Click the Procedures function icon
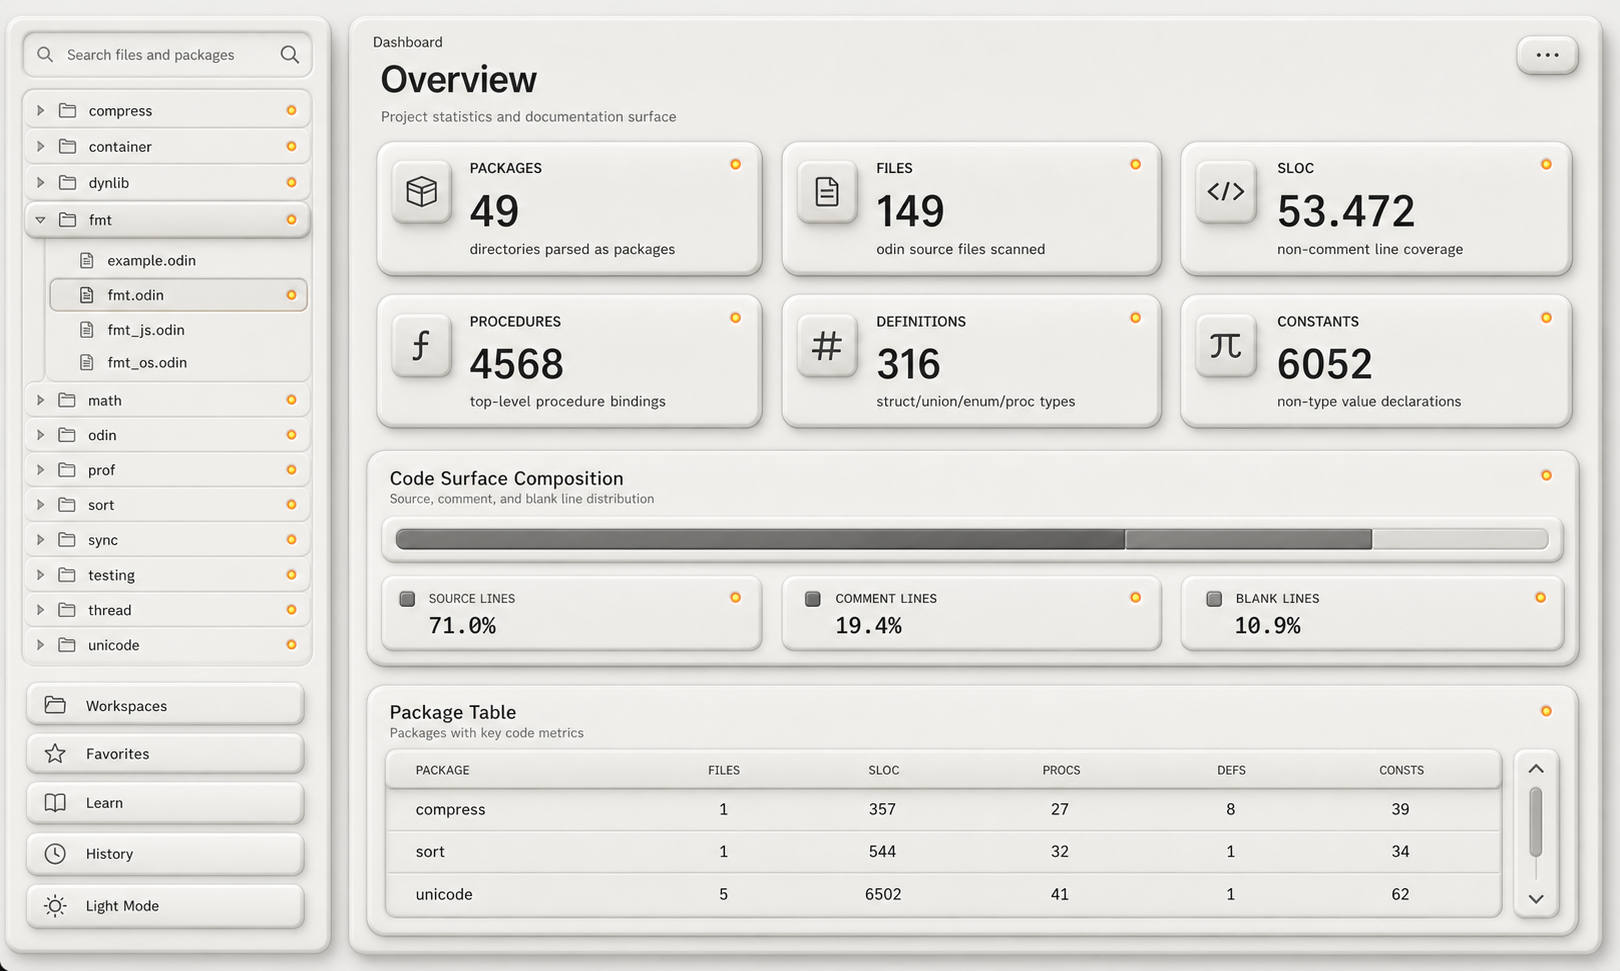This screenshot has height=971, width=1620. point(422,346)
